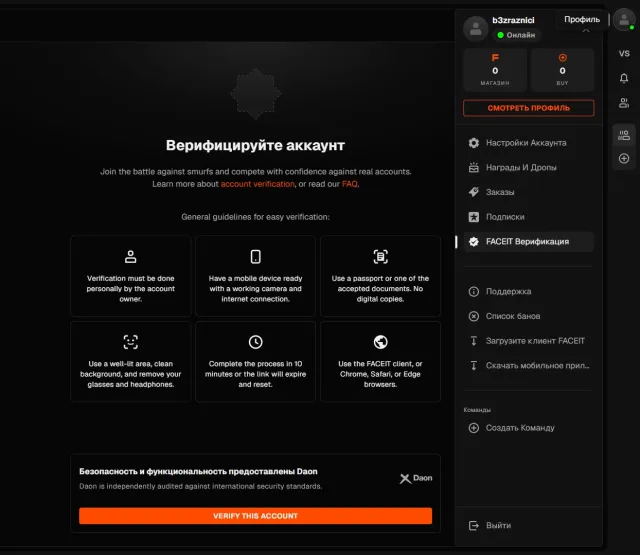
Task: Click СМОТРЕТЬ ПРОФИЛЬ button
Action: 529,108
